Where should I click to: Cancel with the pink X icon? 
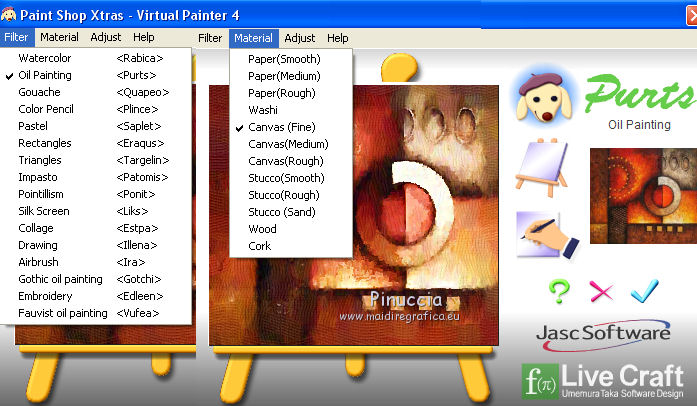[x=601, y=292]
